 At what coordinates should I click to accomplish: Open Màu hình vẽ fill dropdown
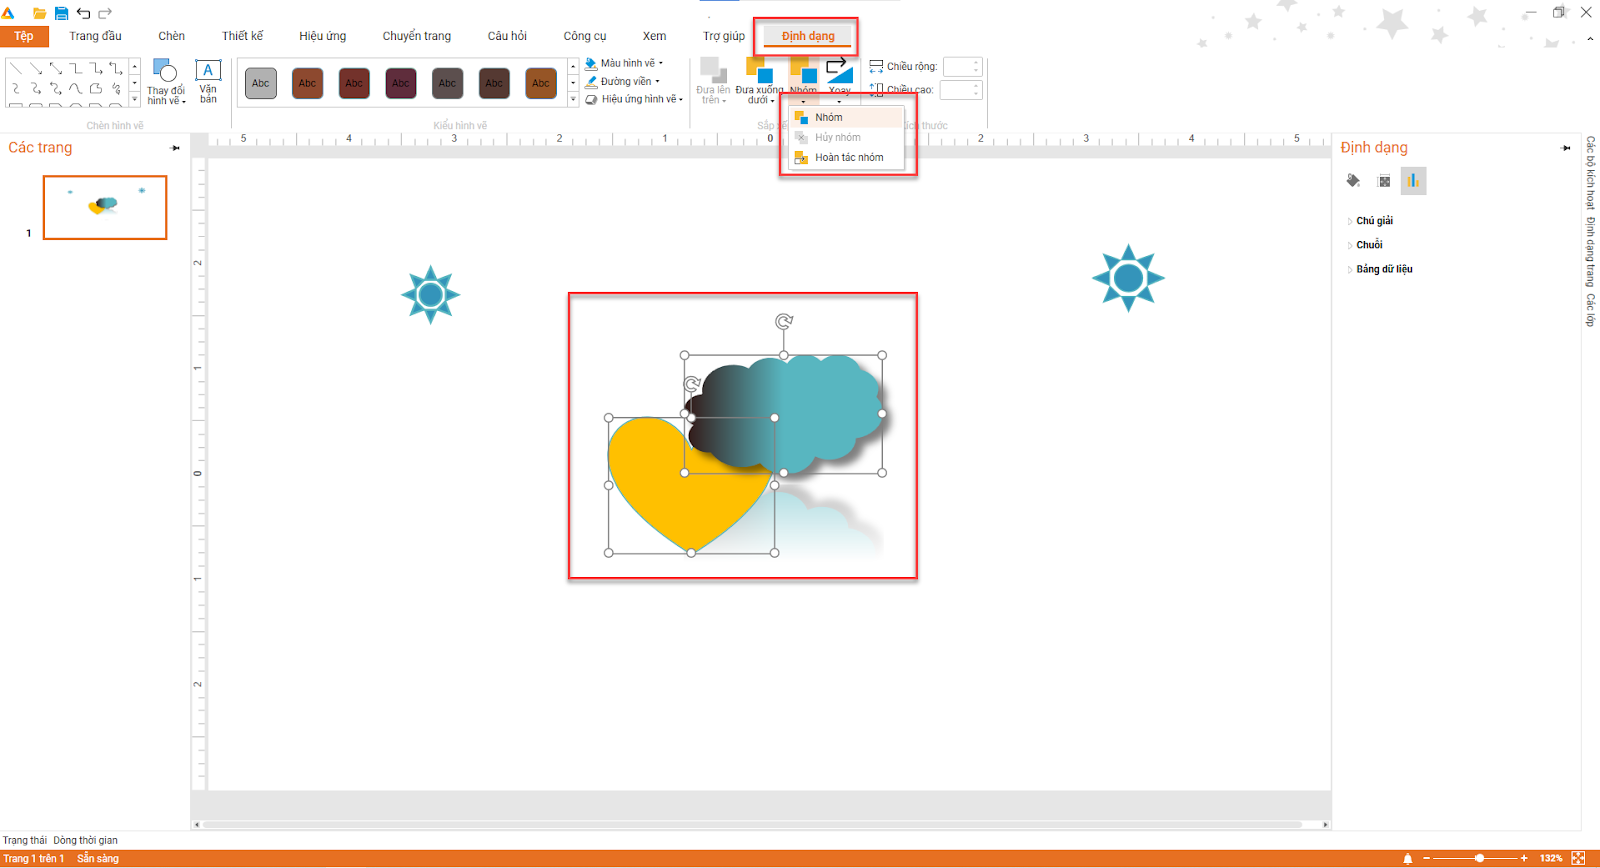point(624,63)
